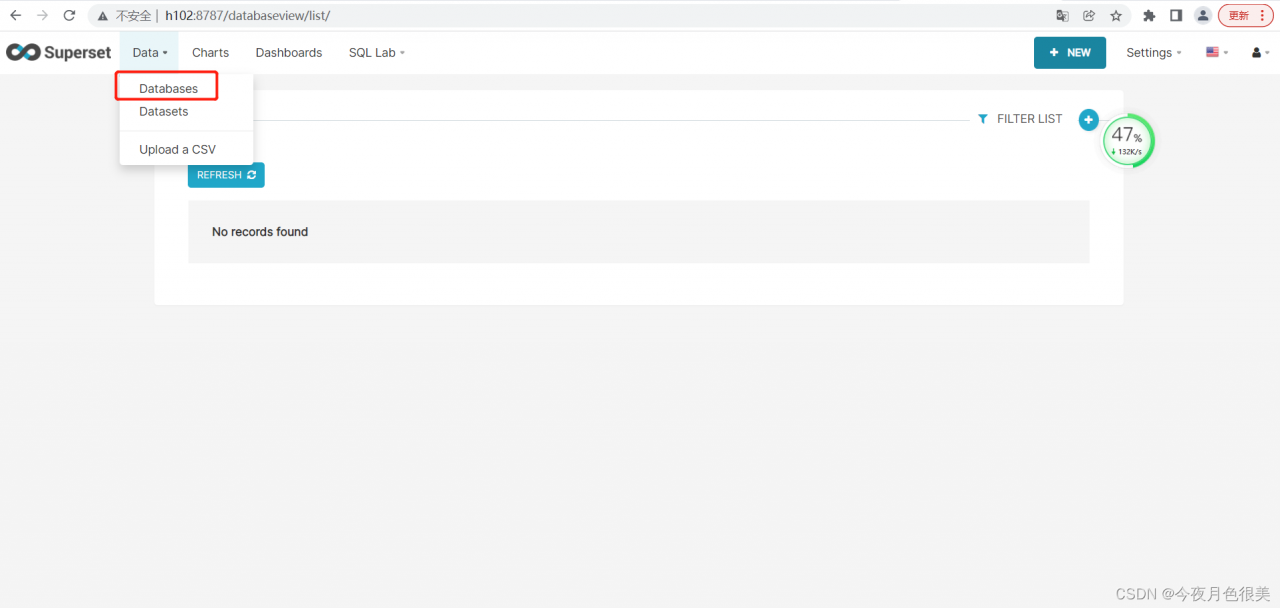Expand the SQL Lab dropdown

377,52
